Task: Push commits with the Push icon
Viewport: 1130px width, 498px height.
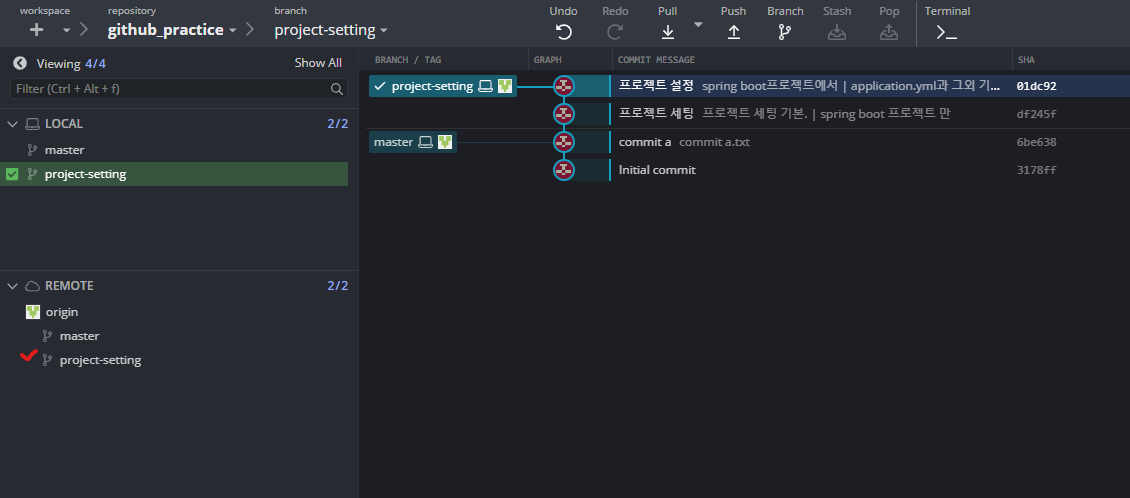Action: point(734,32)
